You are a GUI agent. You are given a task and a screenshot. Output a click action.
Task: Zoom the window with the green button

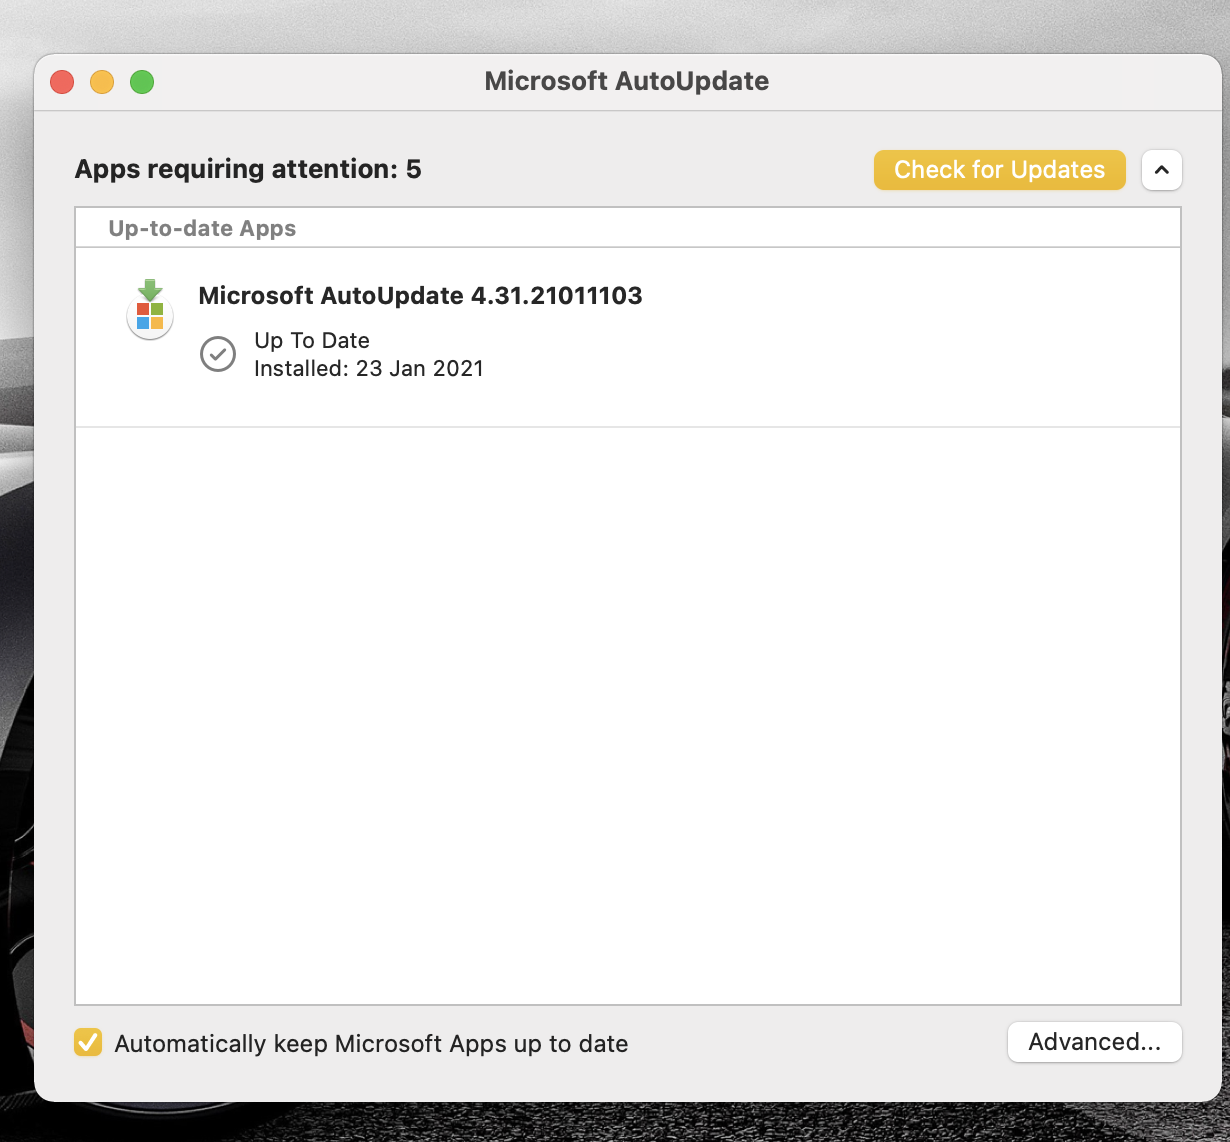pyautogui.click(x=142, y=82)
